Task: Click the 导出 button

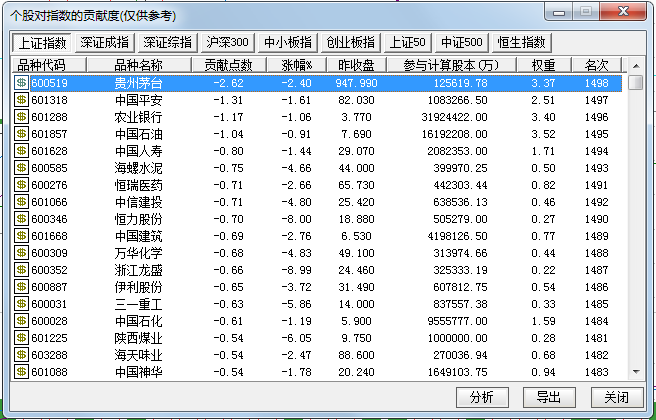Action: [x=549, y=397]
